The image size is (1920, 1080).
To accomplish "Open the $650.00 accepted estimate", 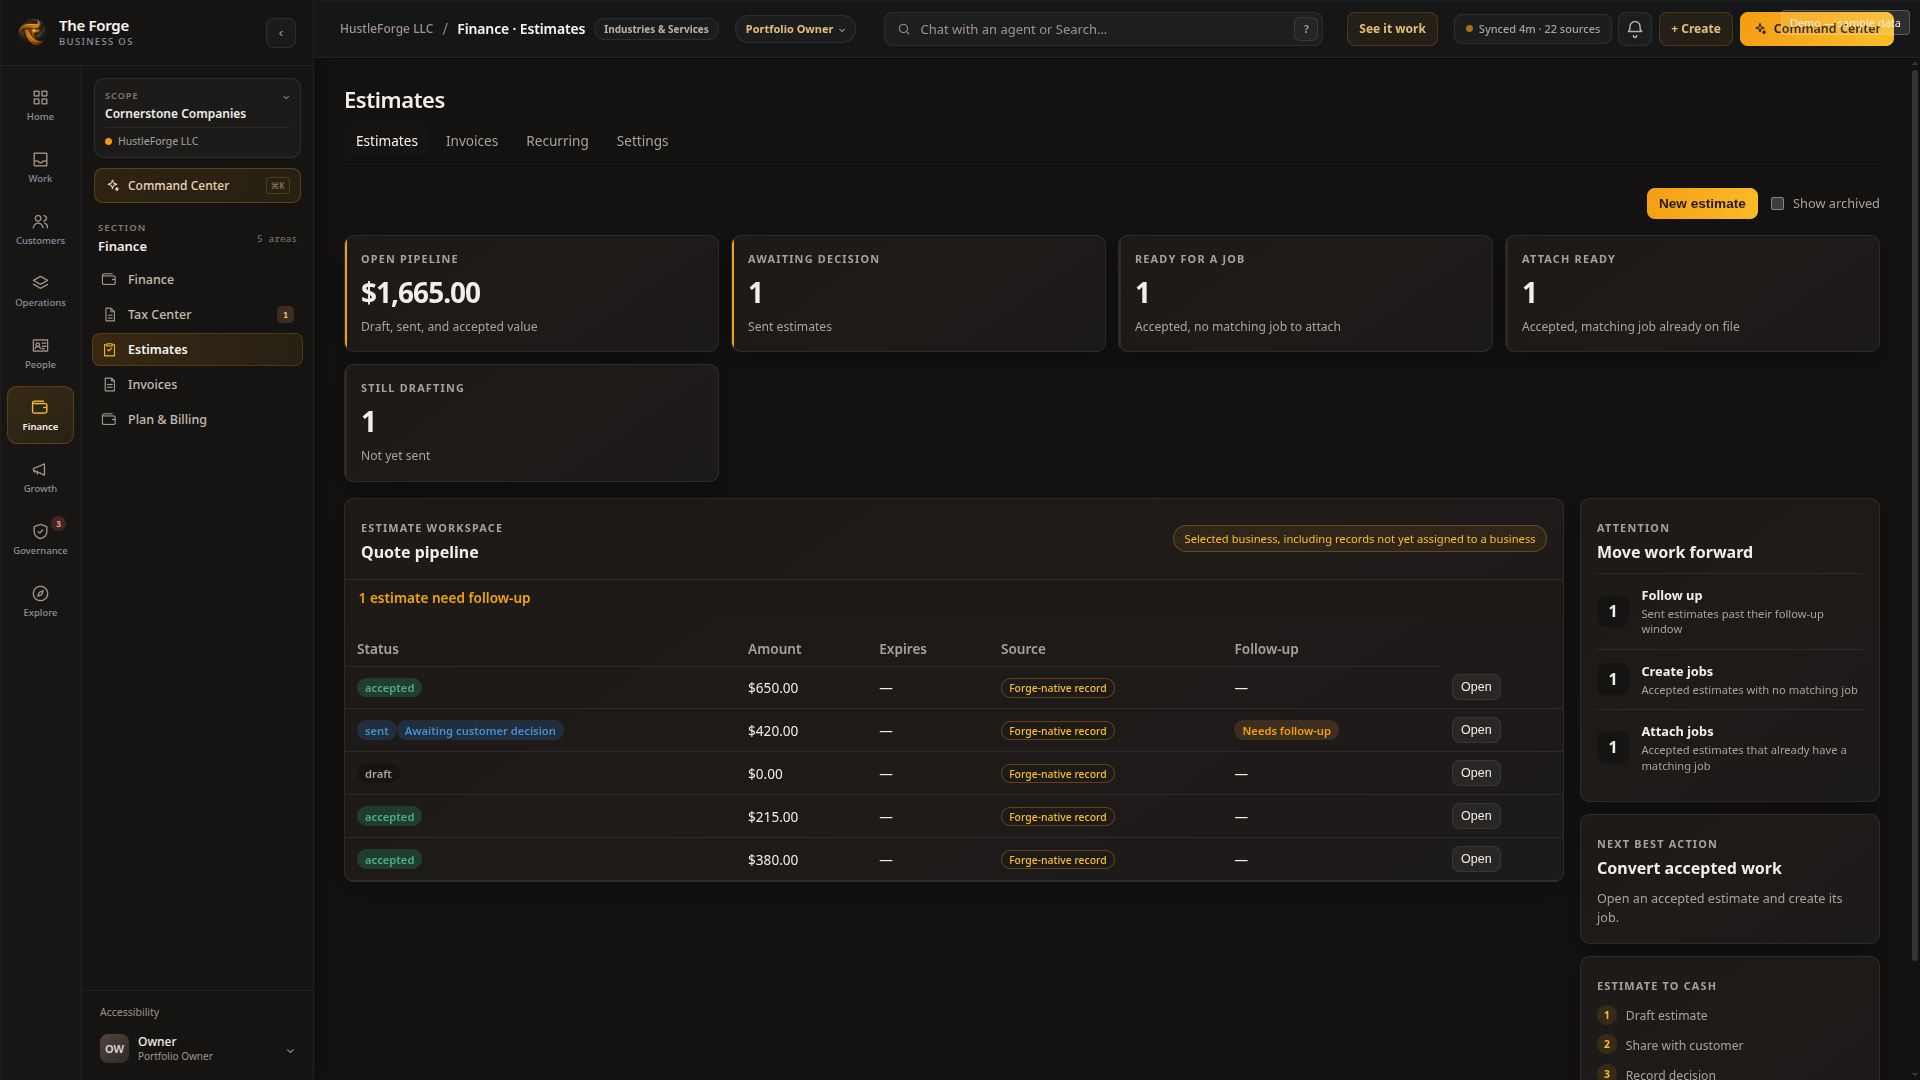I will pyautogui.click(x=1476, y=687).
